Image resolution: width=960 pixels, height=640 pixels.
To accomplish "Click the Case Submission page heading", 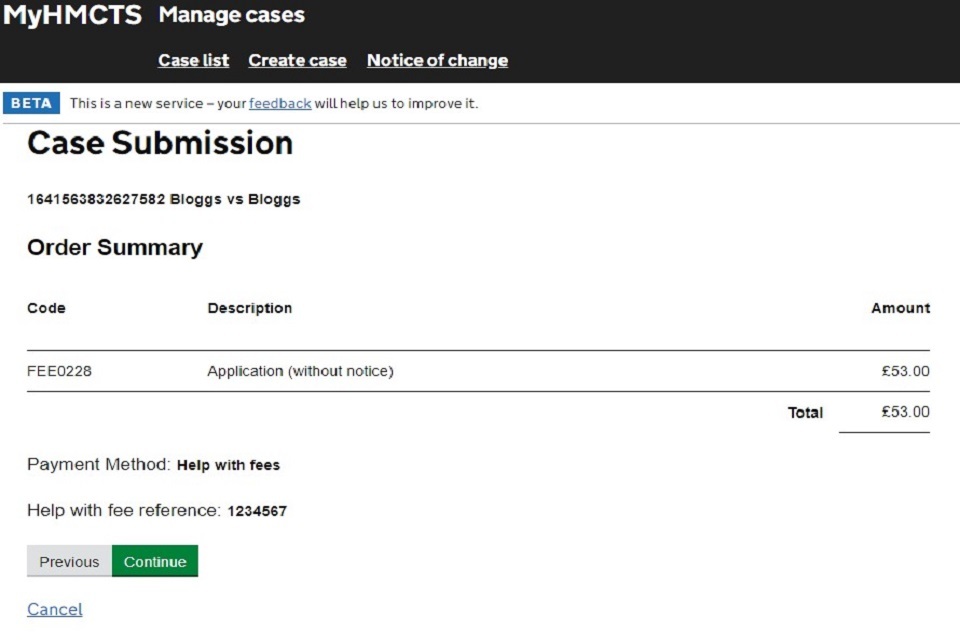I will click(x=160, y=144).
